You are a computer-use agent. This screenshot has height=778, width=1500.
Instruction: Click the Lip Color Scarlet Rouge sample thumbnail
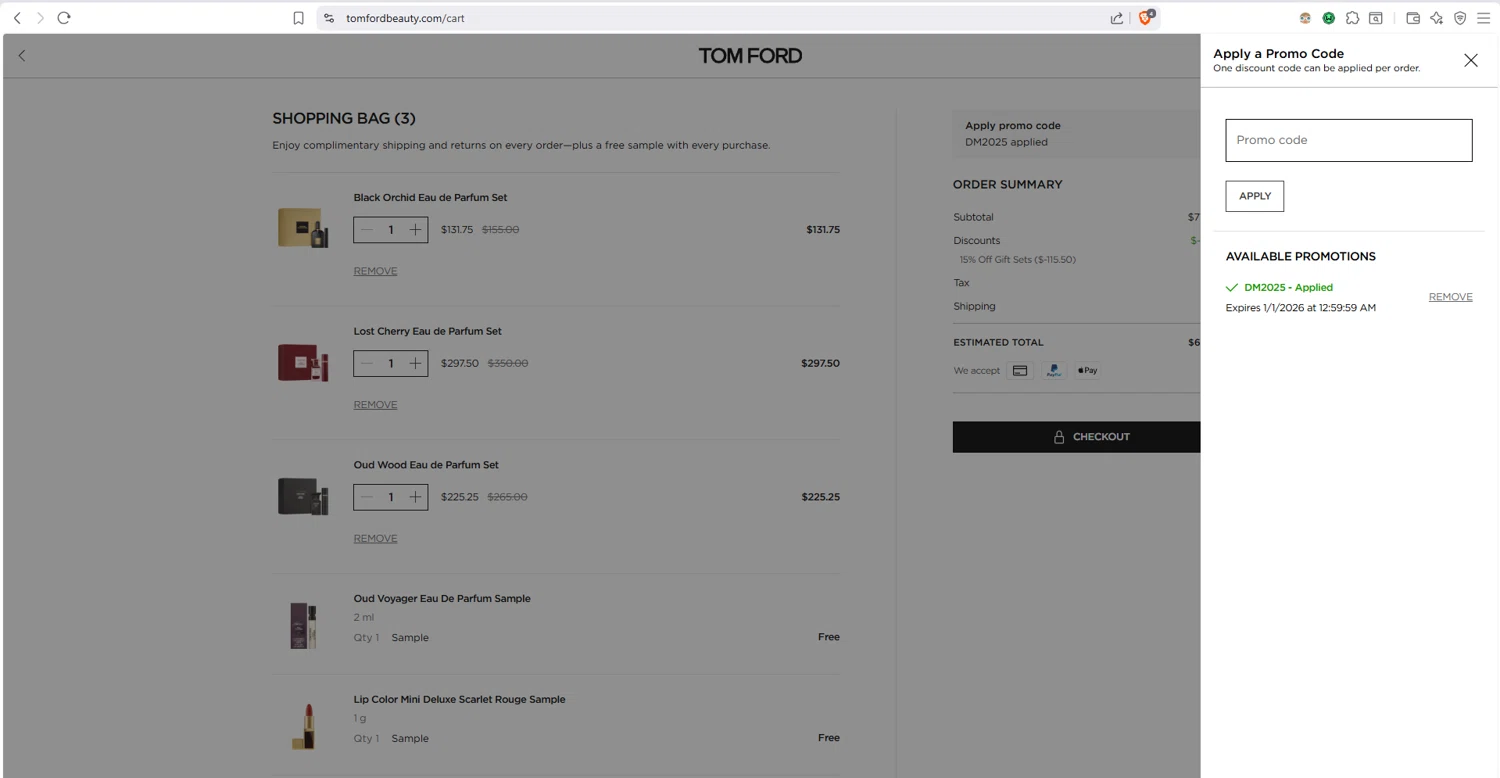(303, 726)
